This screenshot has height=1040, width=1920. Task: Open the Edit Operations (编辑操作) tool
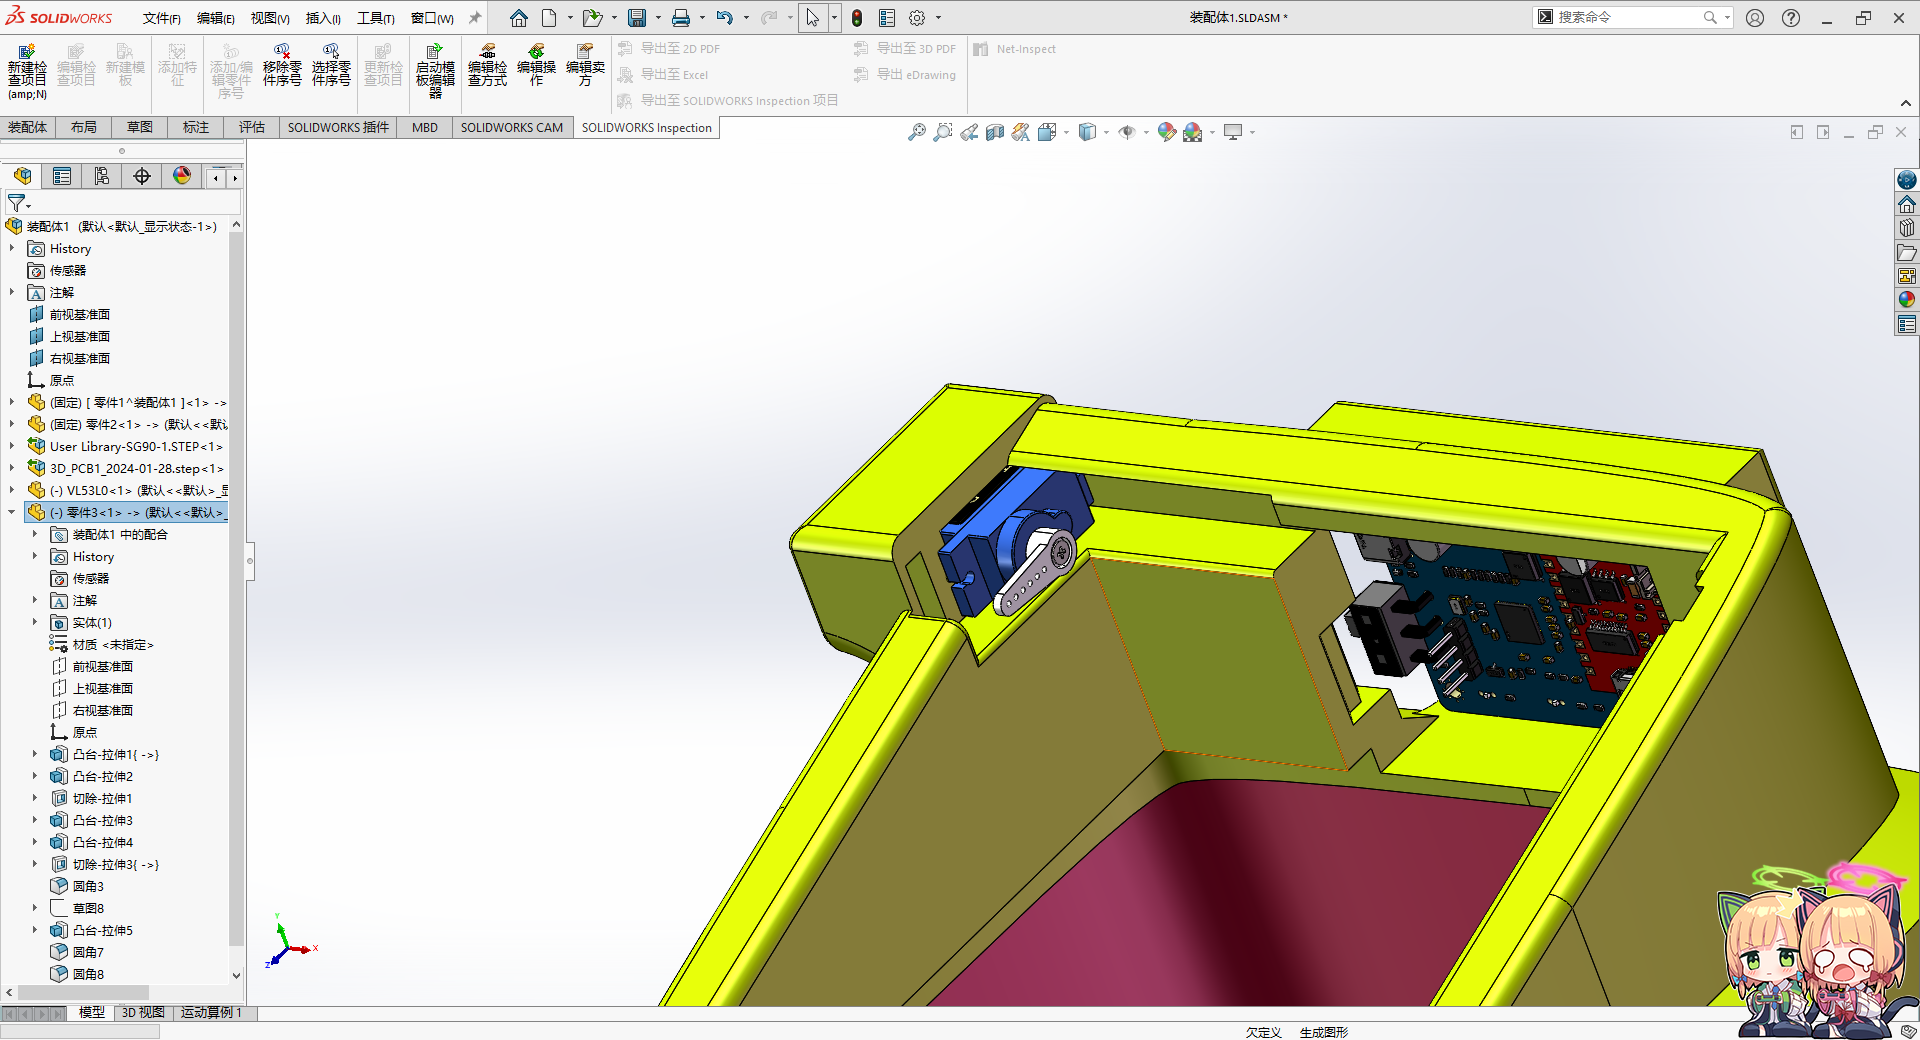tap(536, 66)
